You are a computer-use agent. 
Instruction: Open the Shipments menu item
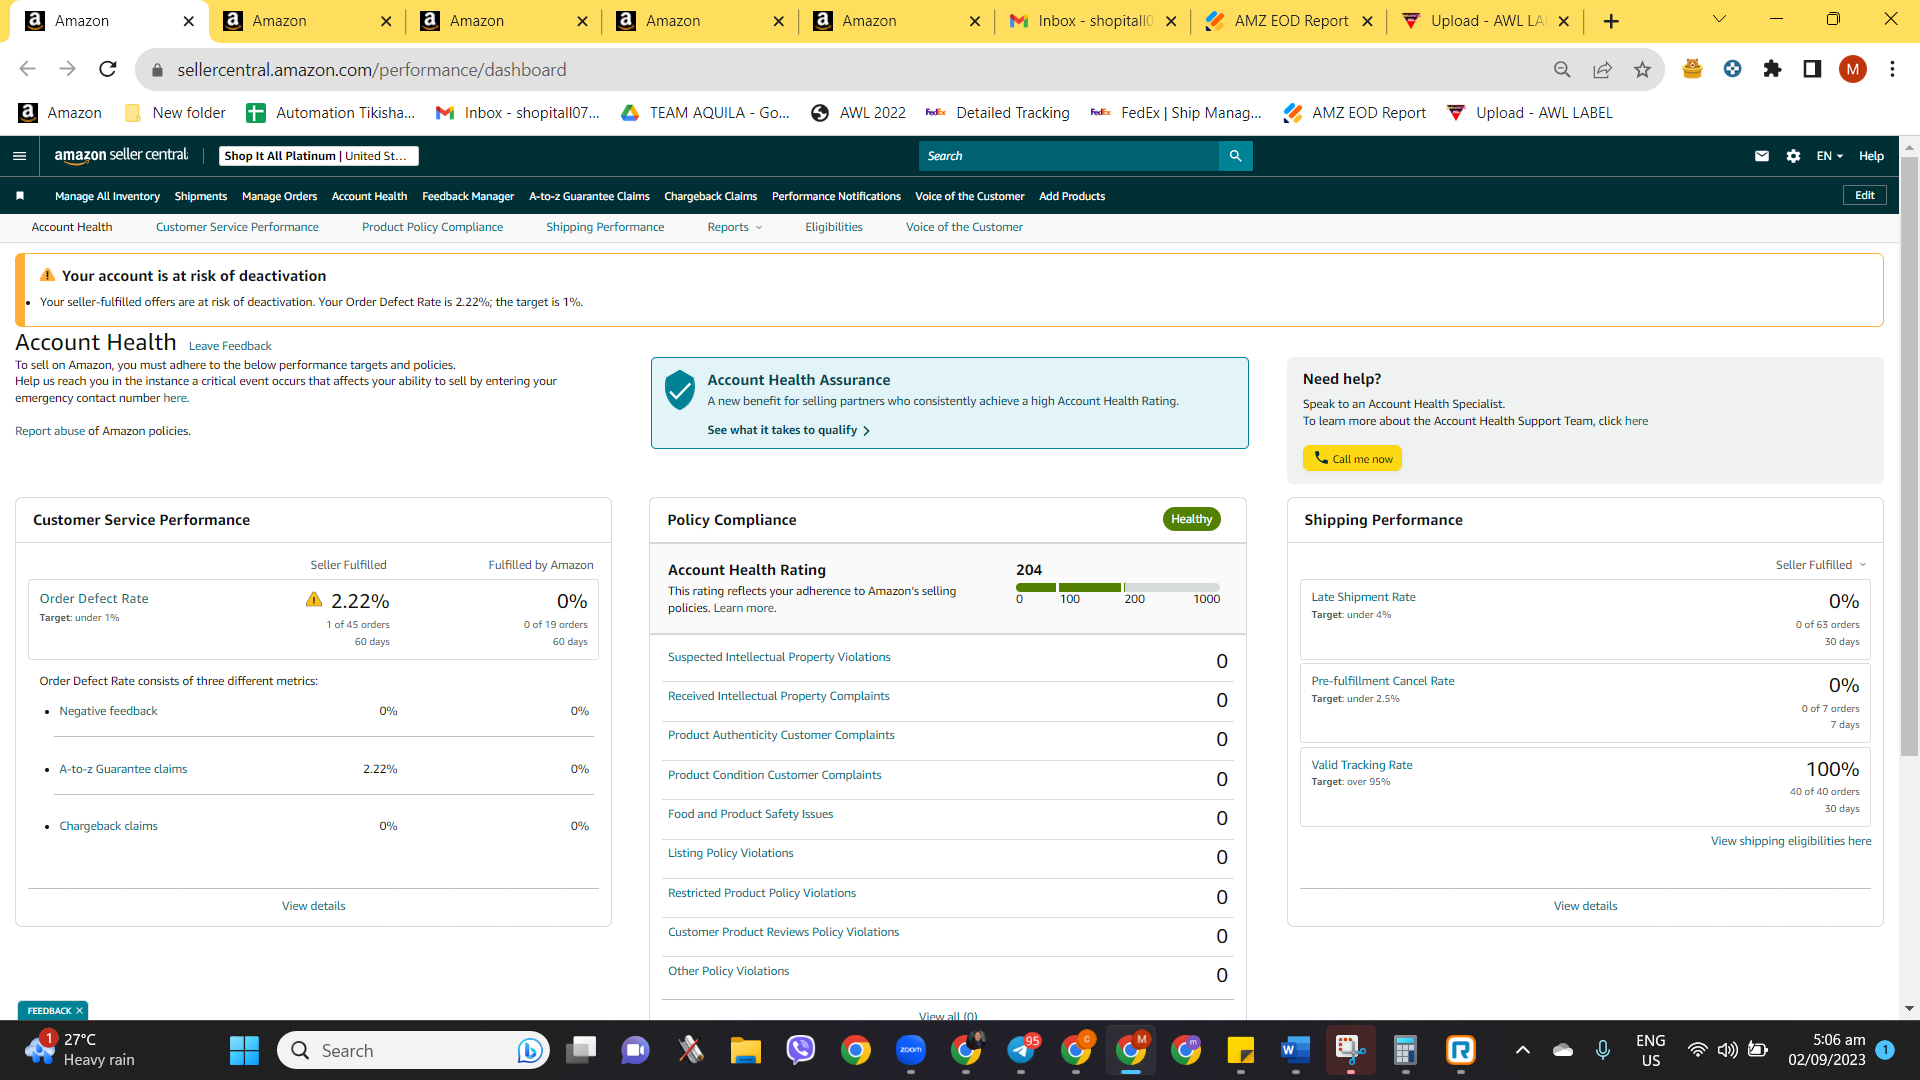(x=200, y=196)
